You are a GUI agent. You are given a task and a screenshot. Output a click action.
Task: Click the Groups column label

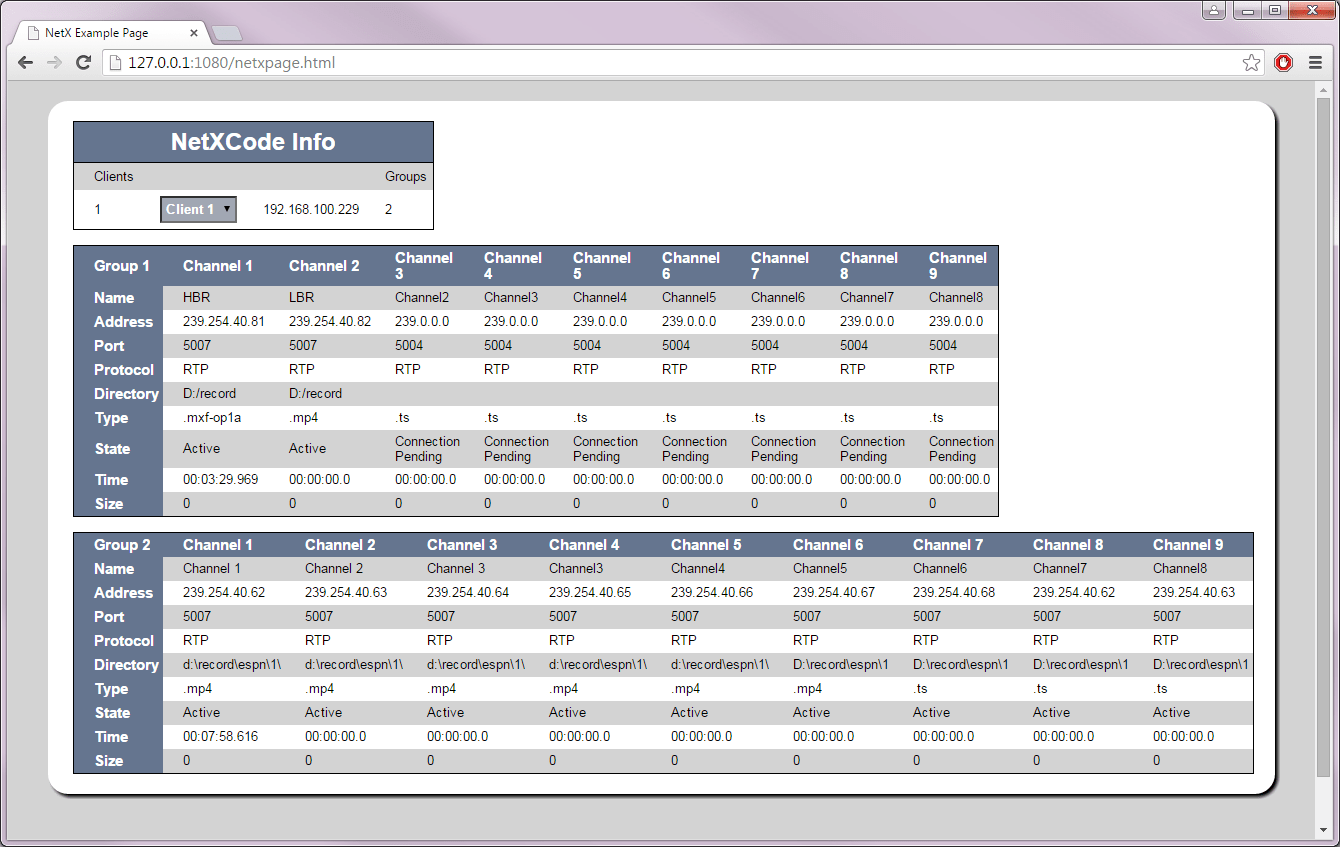pos(405,176)
